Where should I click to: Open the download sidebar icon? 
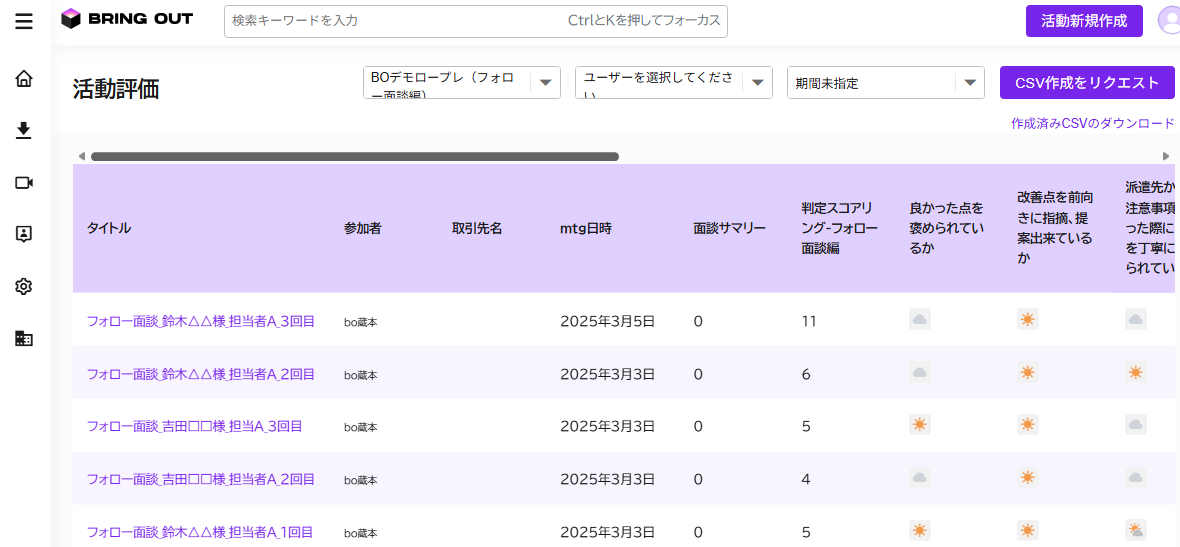(x=24, y=130)
